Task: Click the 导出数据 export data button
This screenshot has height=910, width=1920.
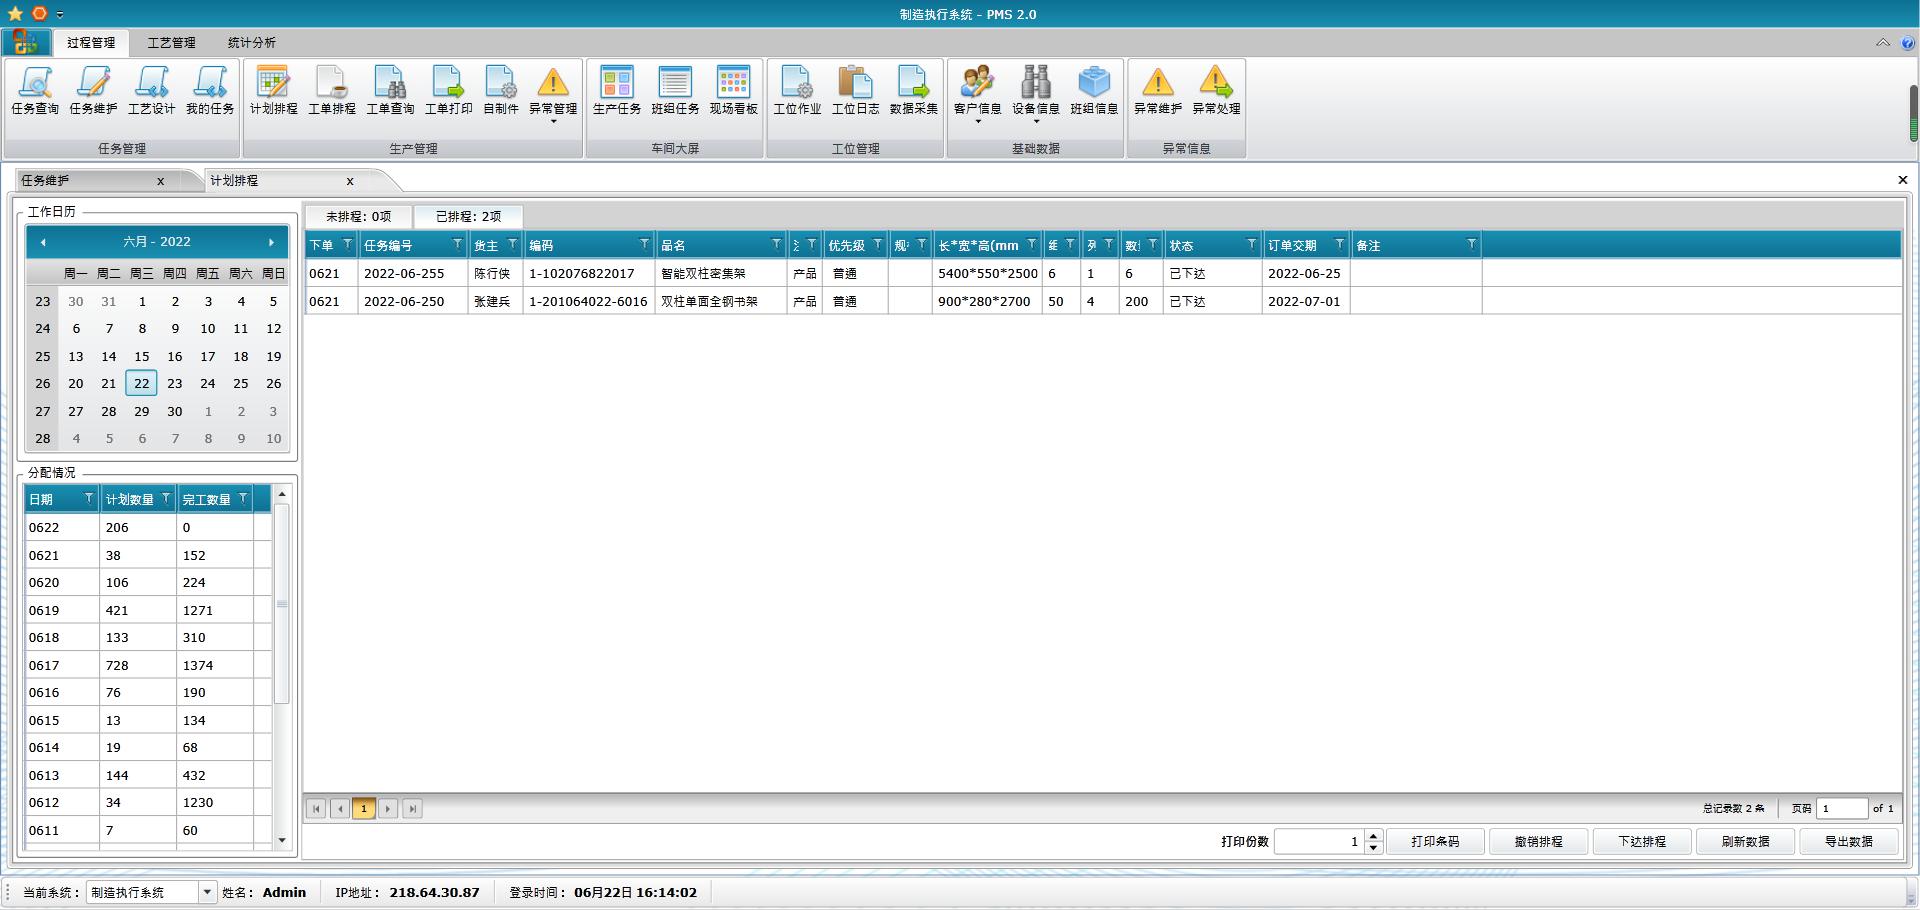Action: point(1848,842)
